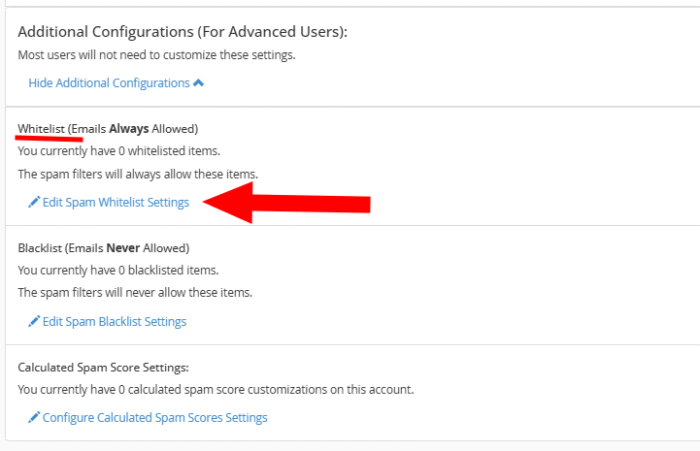
Task: Click the Blacklist (Emails Never Allowed) heading
Action: [x=104, y=248]
